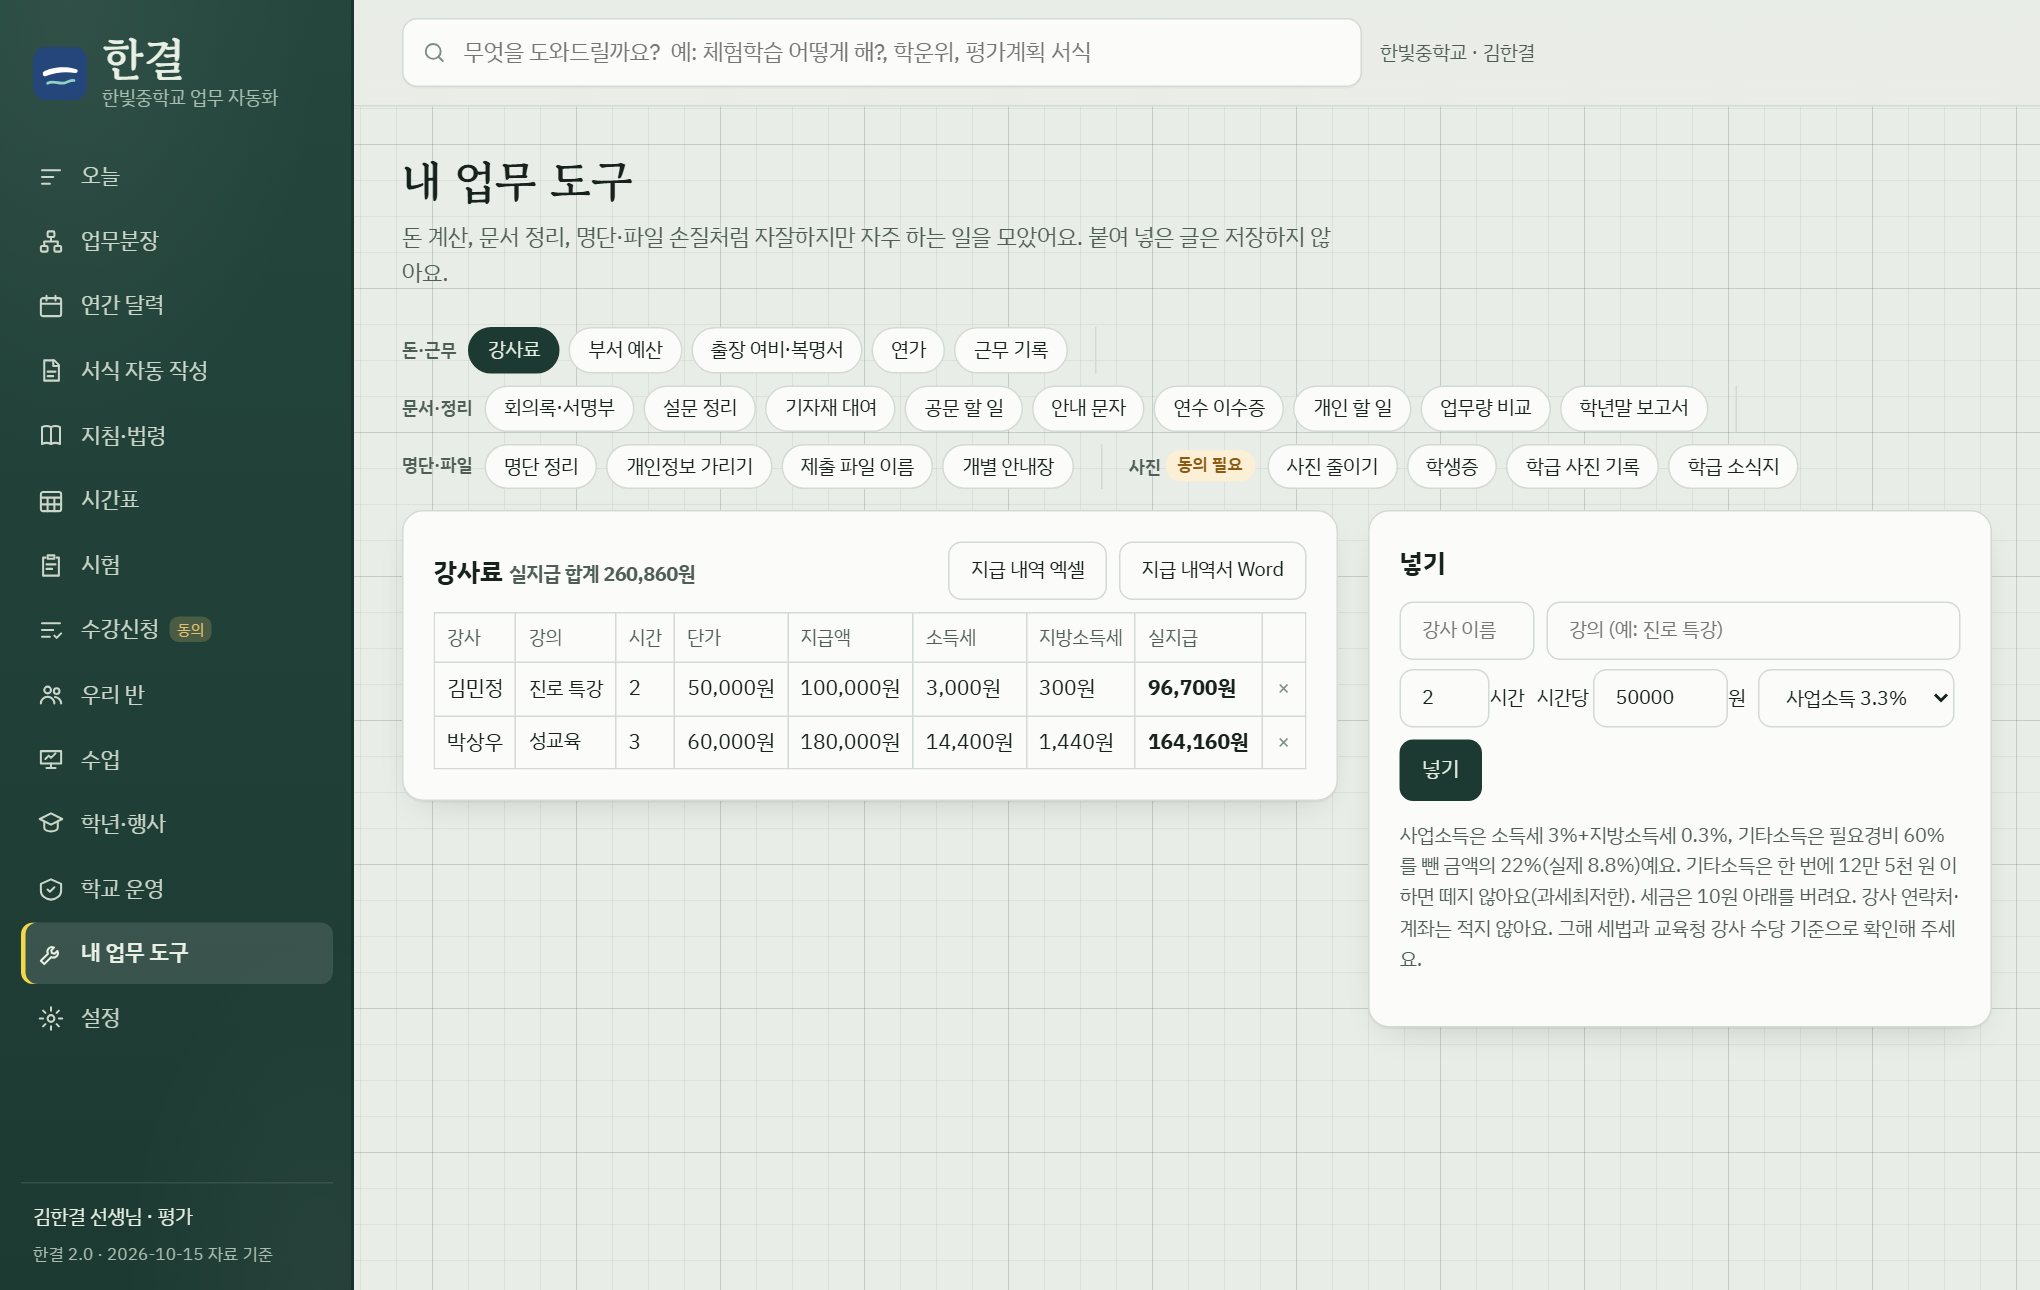Click the search magnifier icon
Viewport: 2040px width, 1290px height.
tap(434, 53)
